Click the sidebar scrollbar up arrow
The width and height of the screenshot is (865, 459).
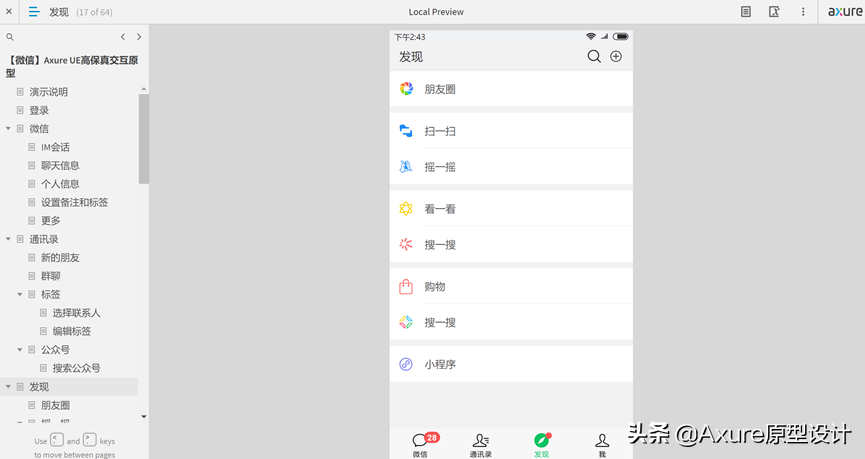coord(144,89)
